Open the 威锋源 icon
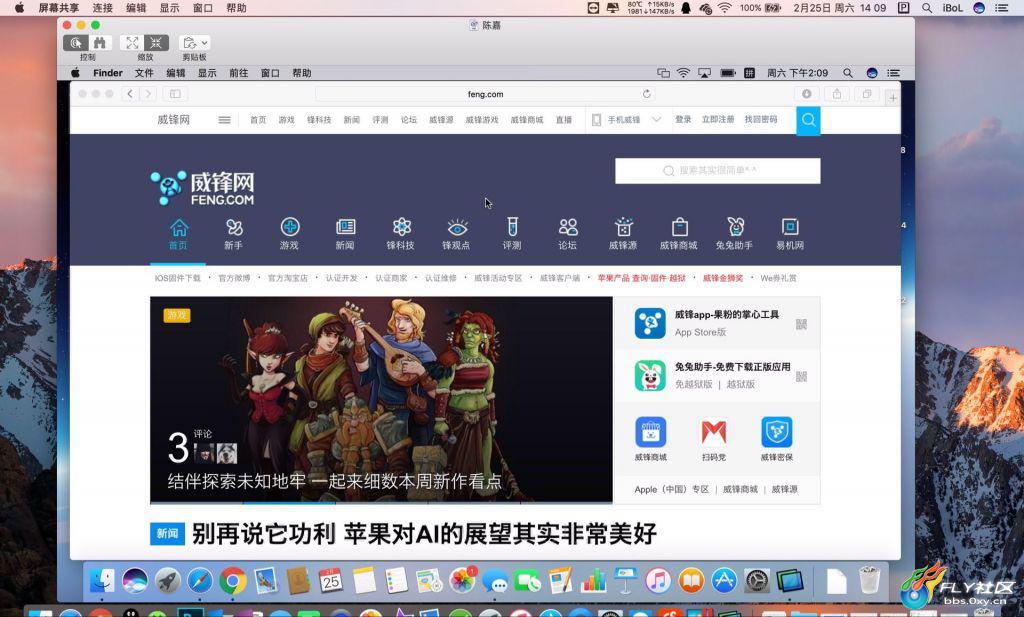Viewport: 1024px width, 617px height. coord(623,234)
